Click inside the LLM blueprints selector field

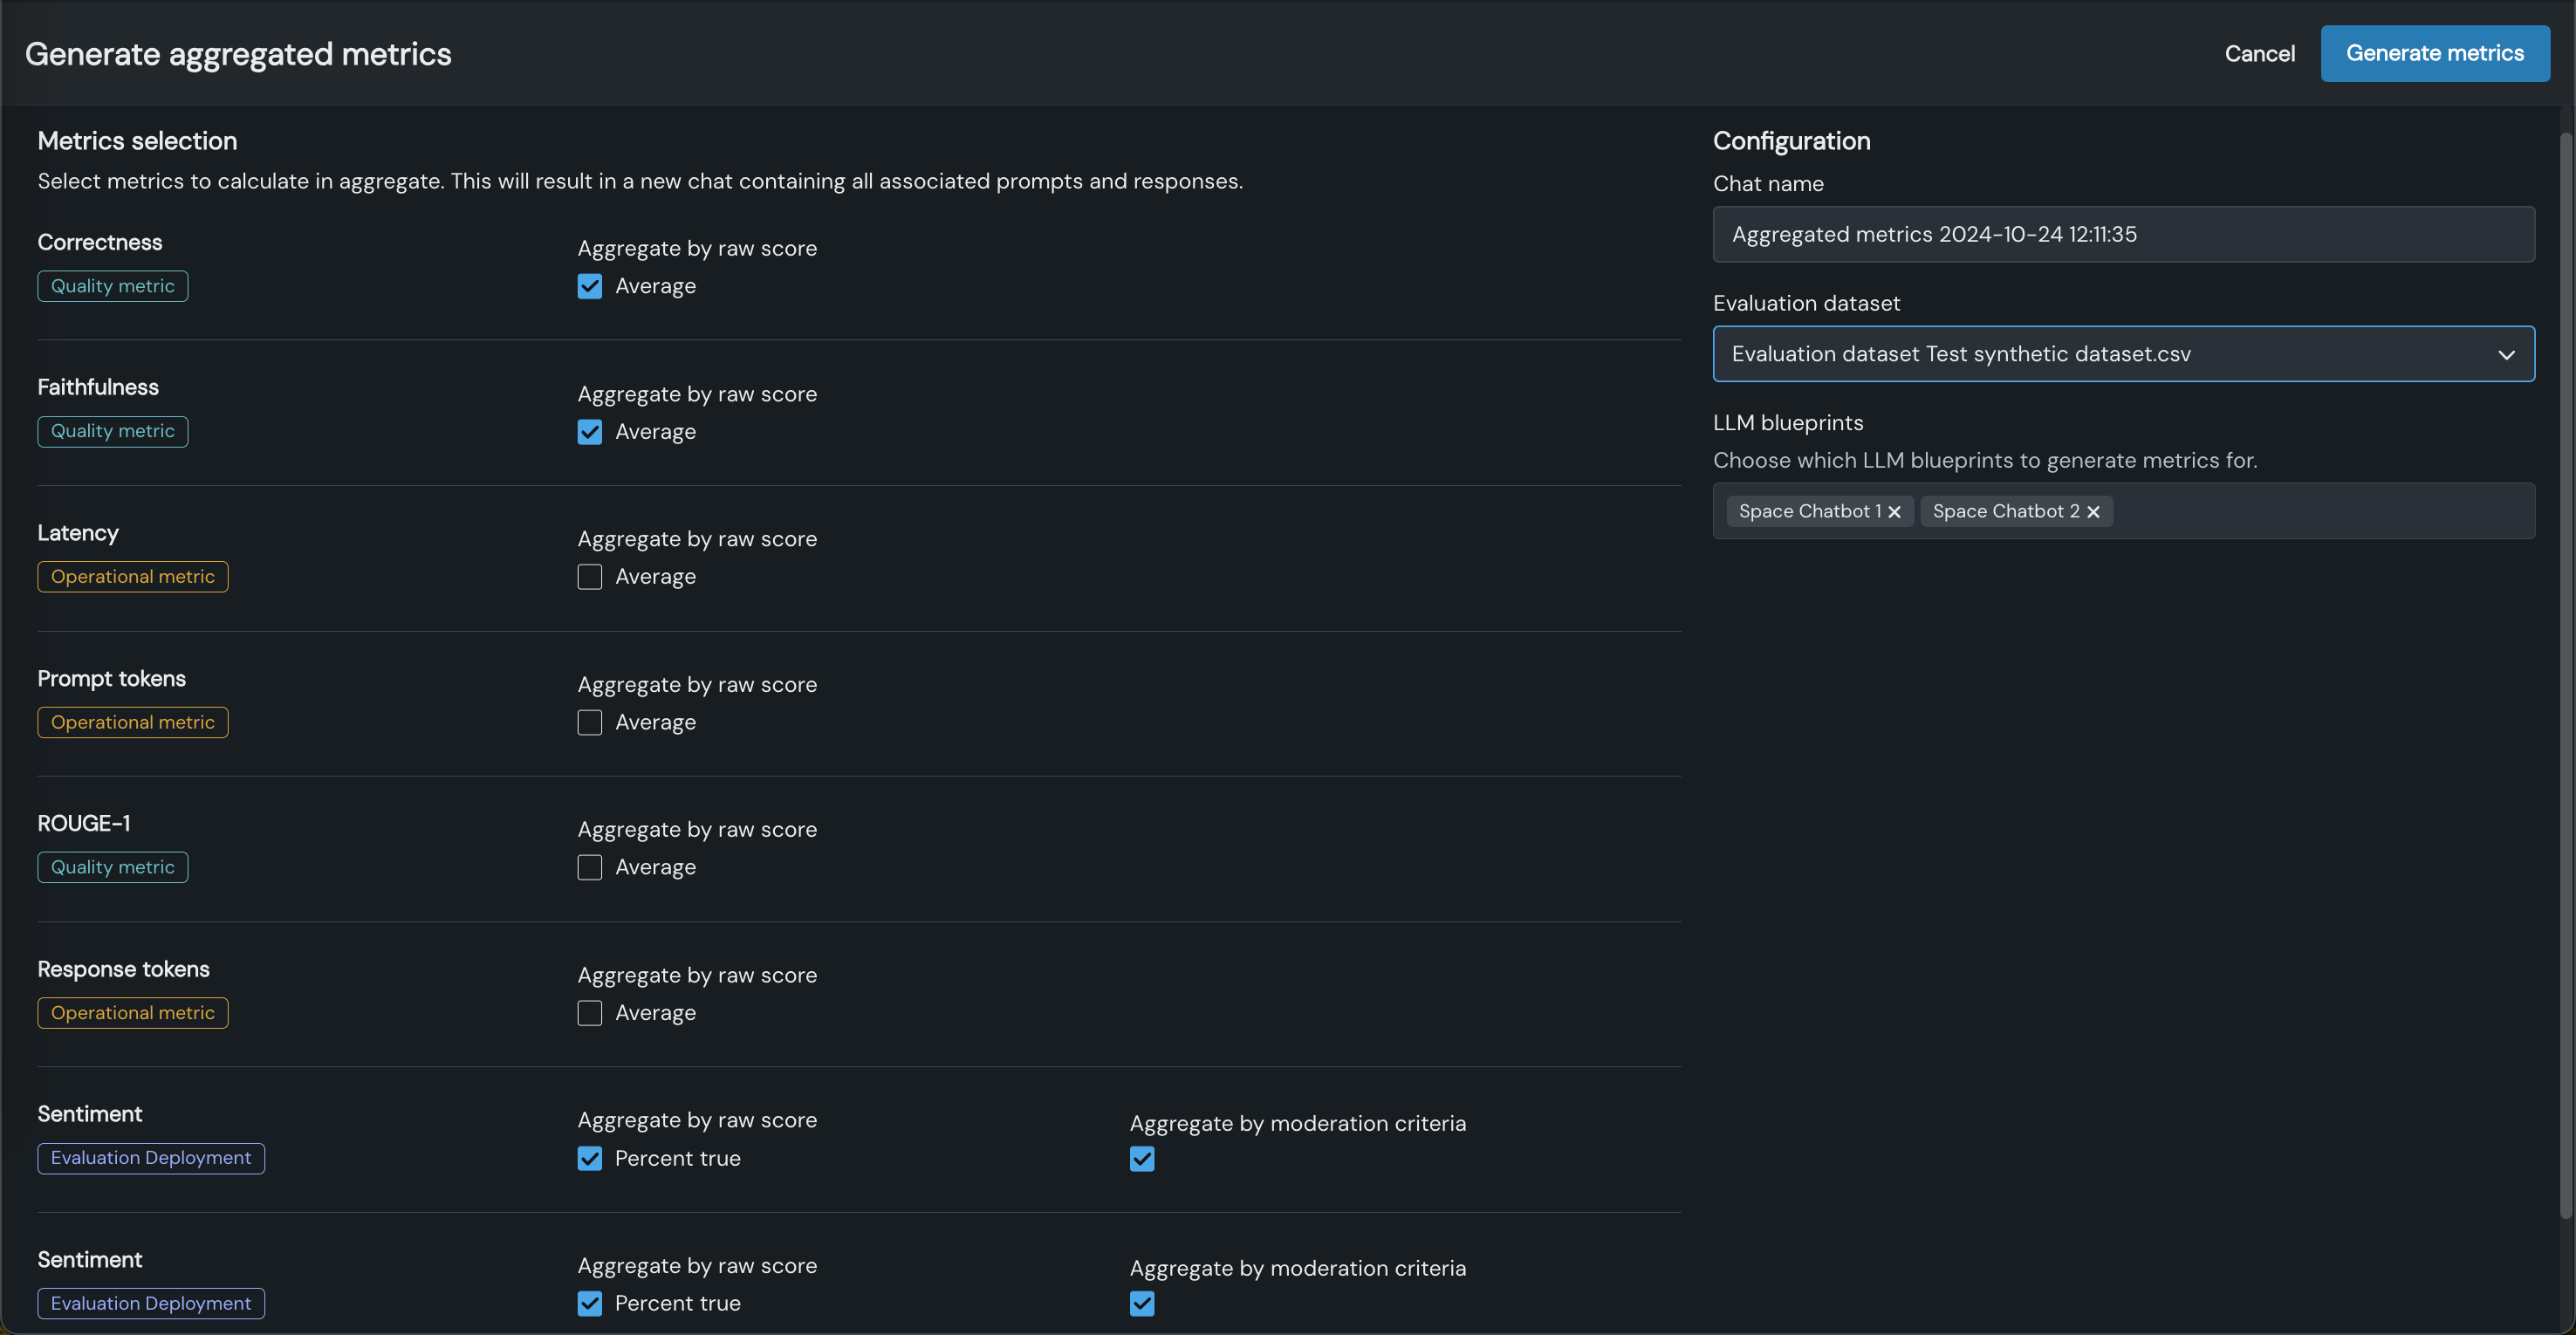(2320, 512)
